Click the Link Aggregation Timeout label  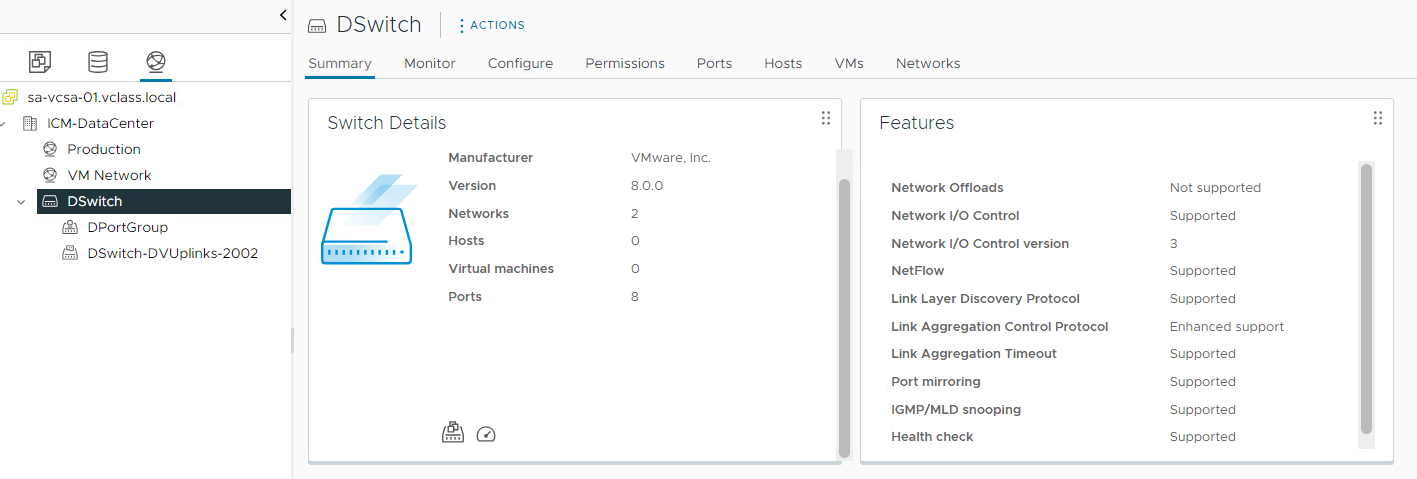tap(974, 354)
